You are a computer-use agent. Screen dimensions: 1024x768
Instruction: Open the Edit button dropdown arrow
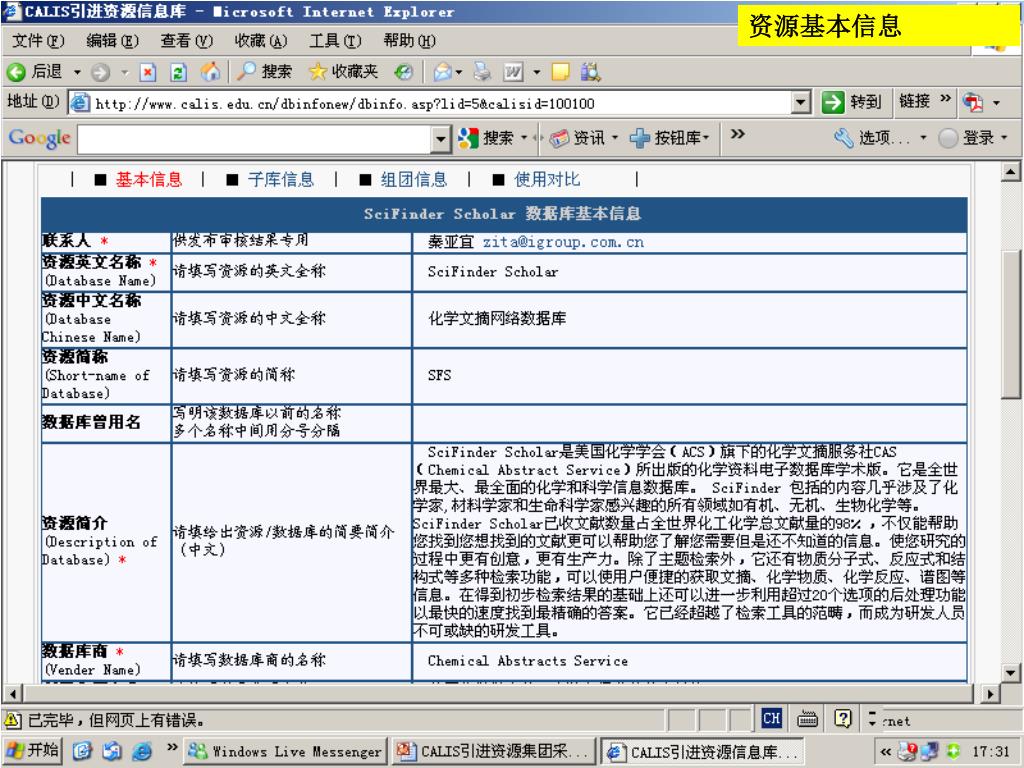tap(536, 72)
